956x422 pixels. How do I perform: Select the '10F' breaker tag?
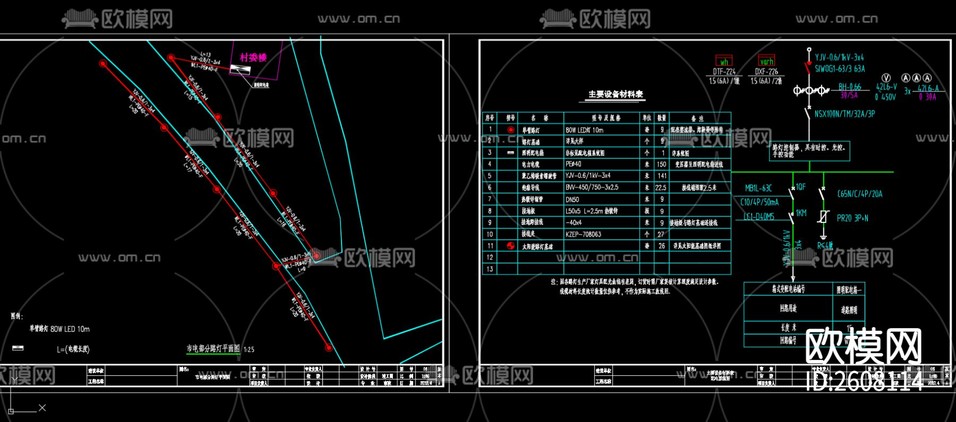801,187
